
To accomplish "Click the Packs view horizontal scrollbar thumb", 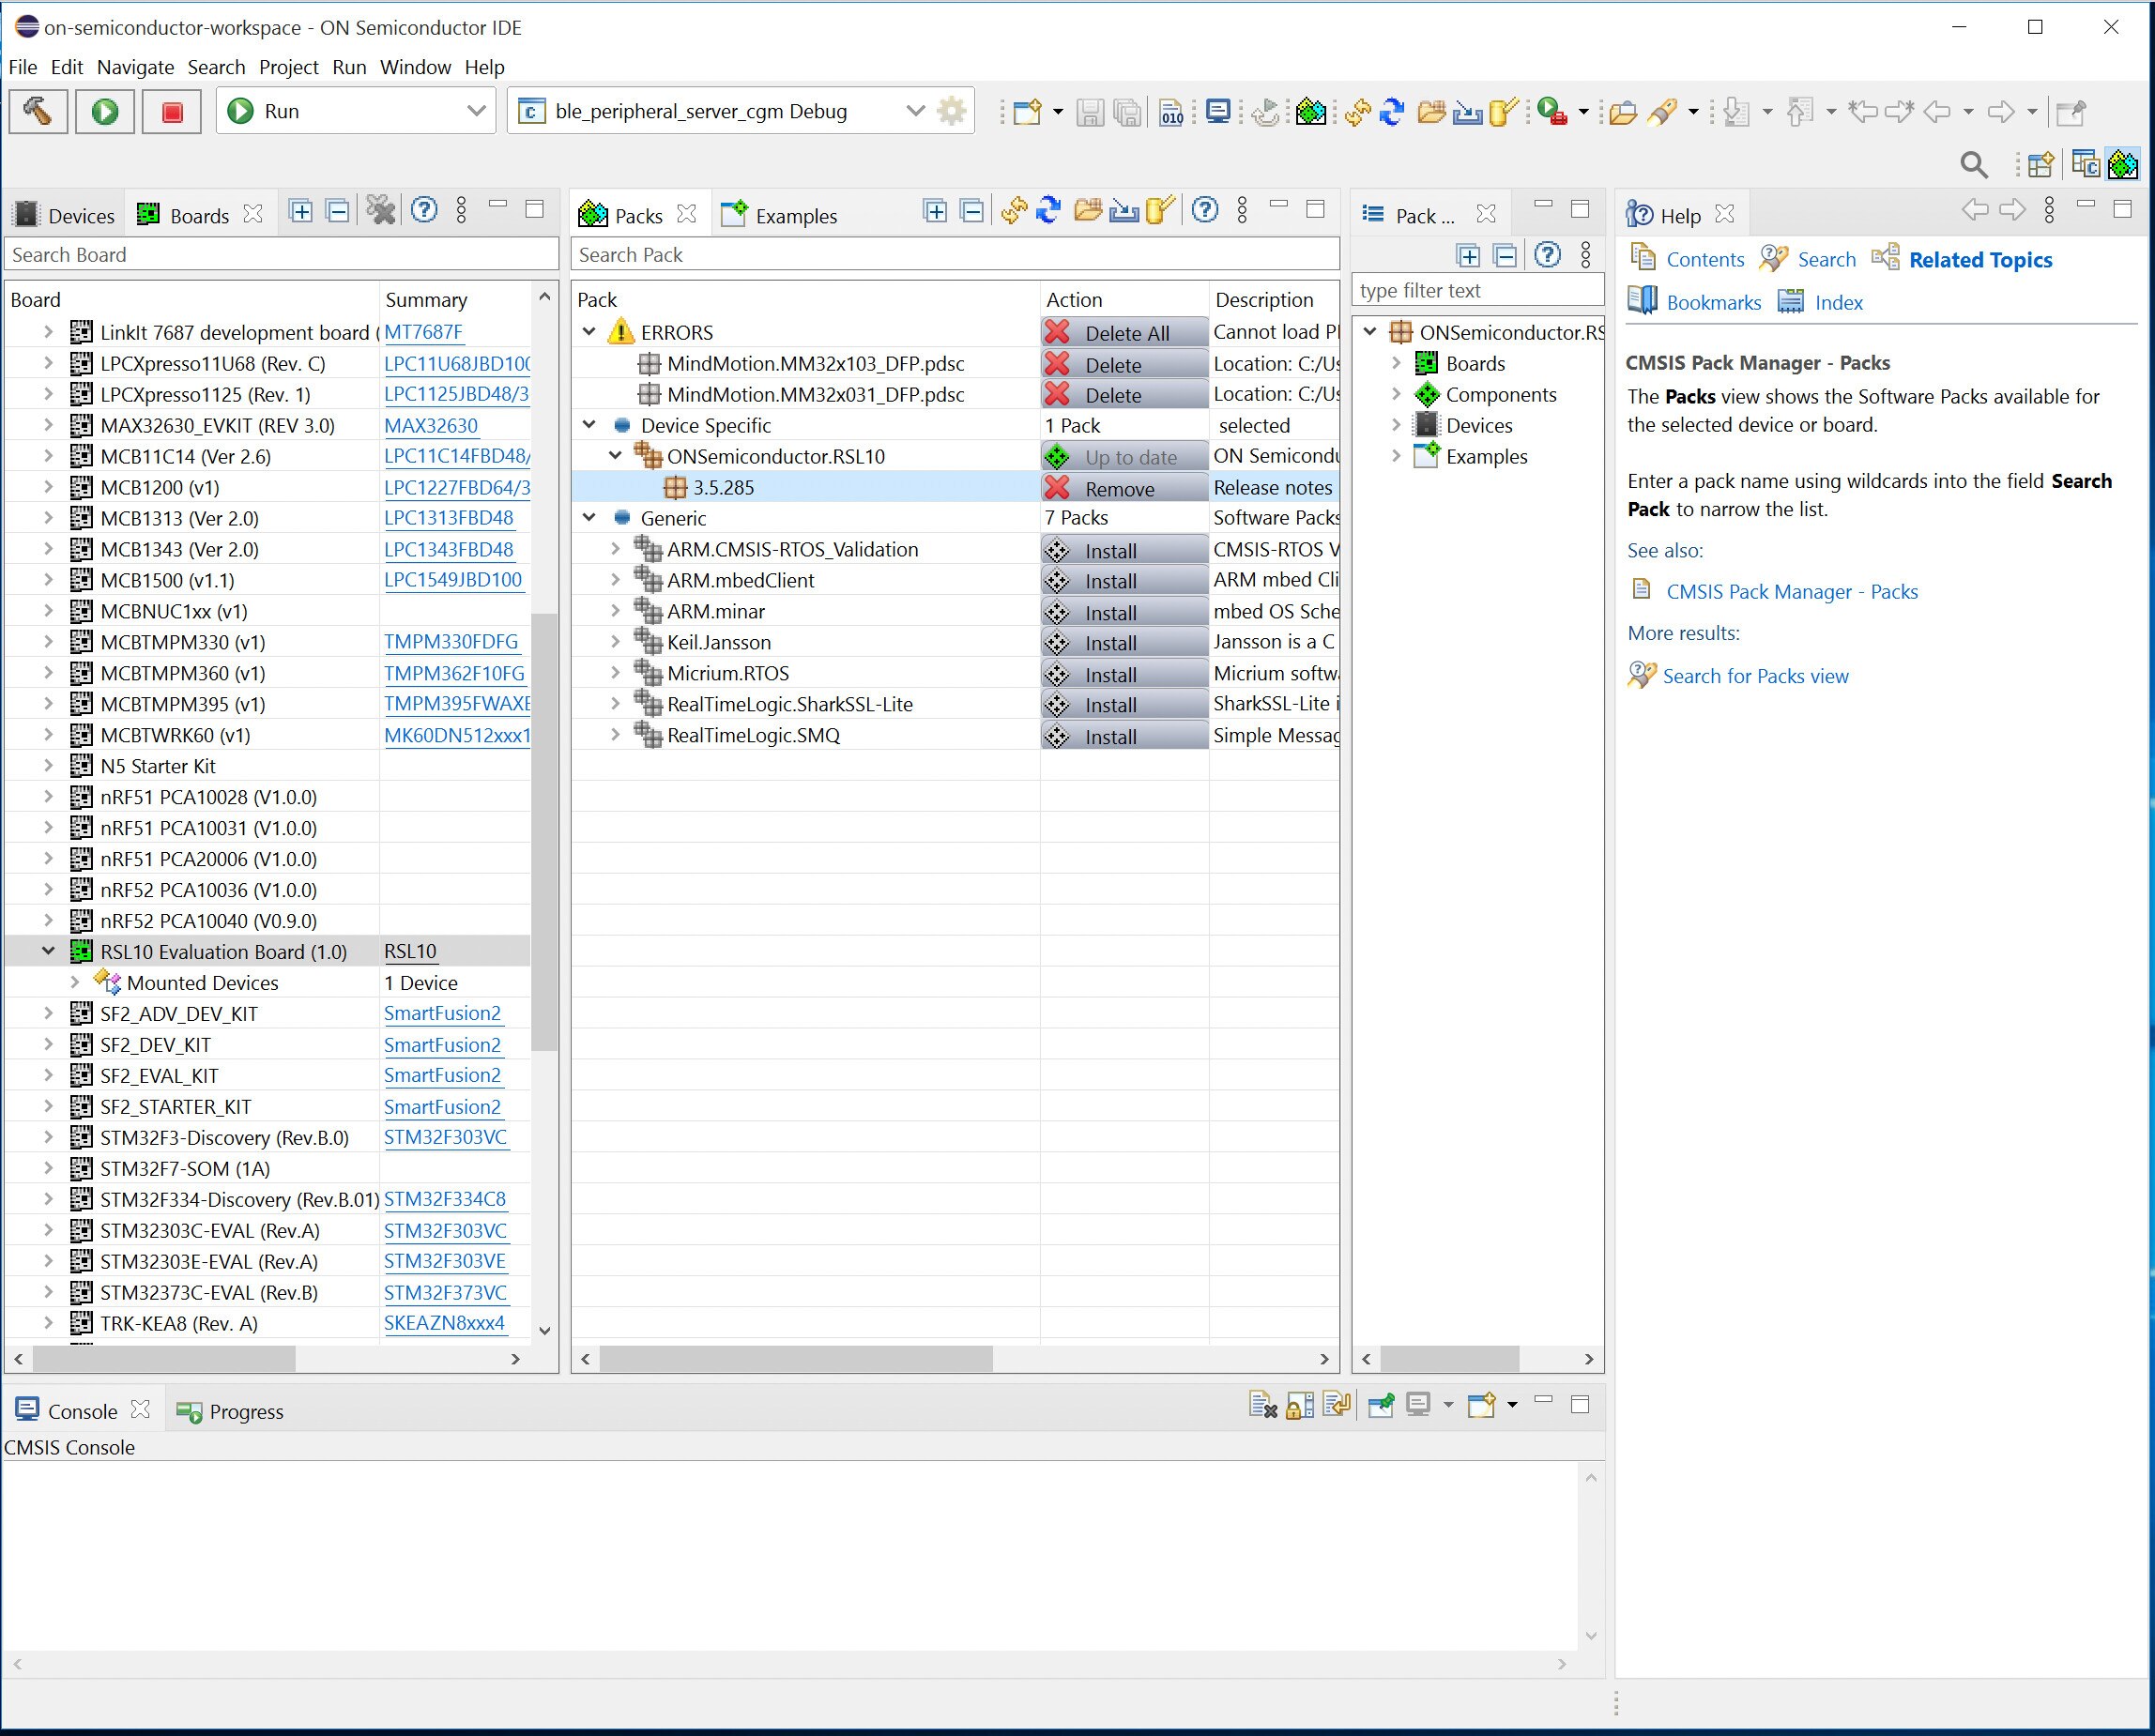I will pos(796,1358).
